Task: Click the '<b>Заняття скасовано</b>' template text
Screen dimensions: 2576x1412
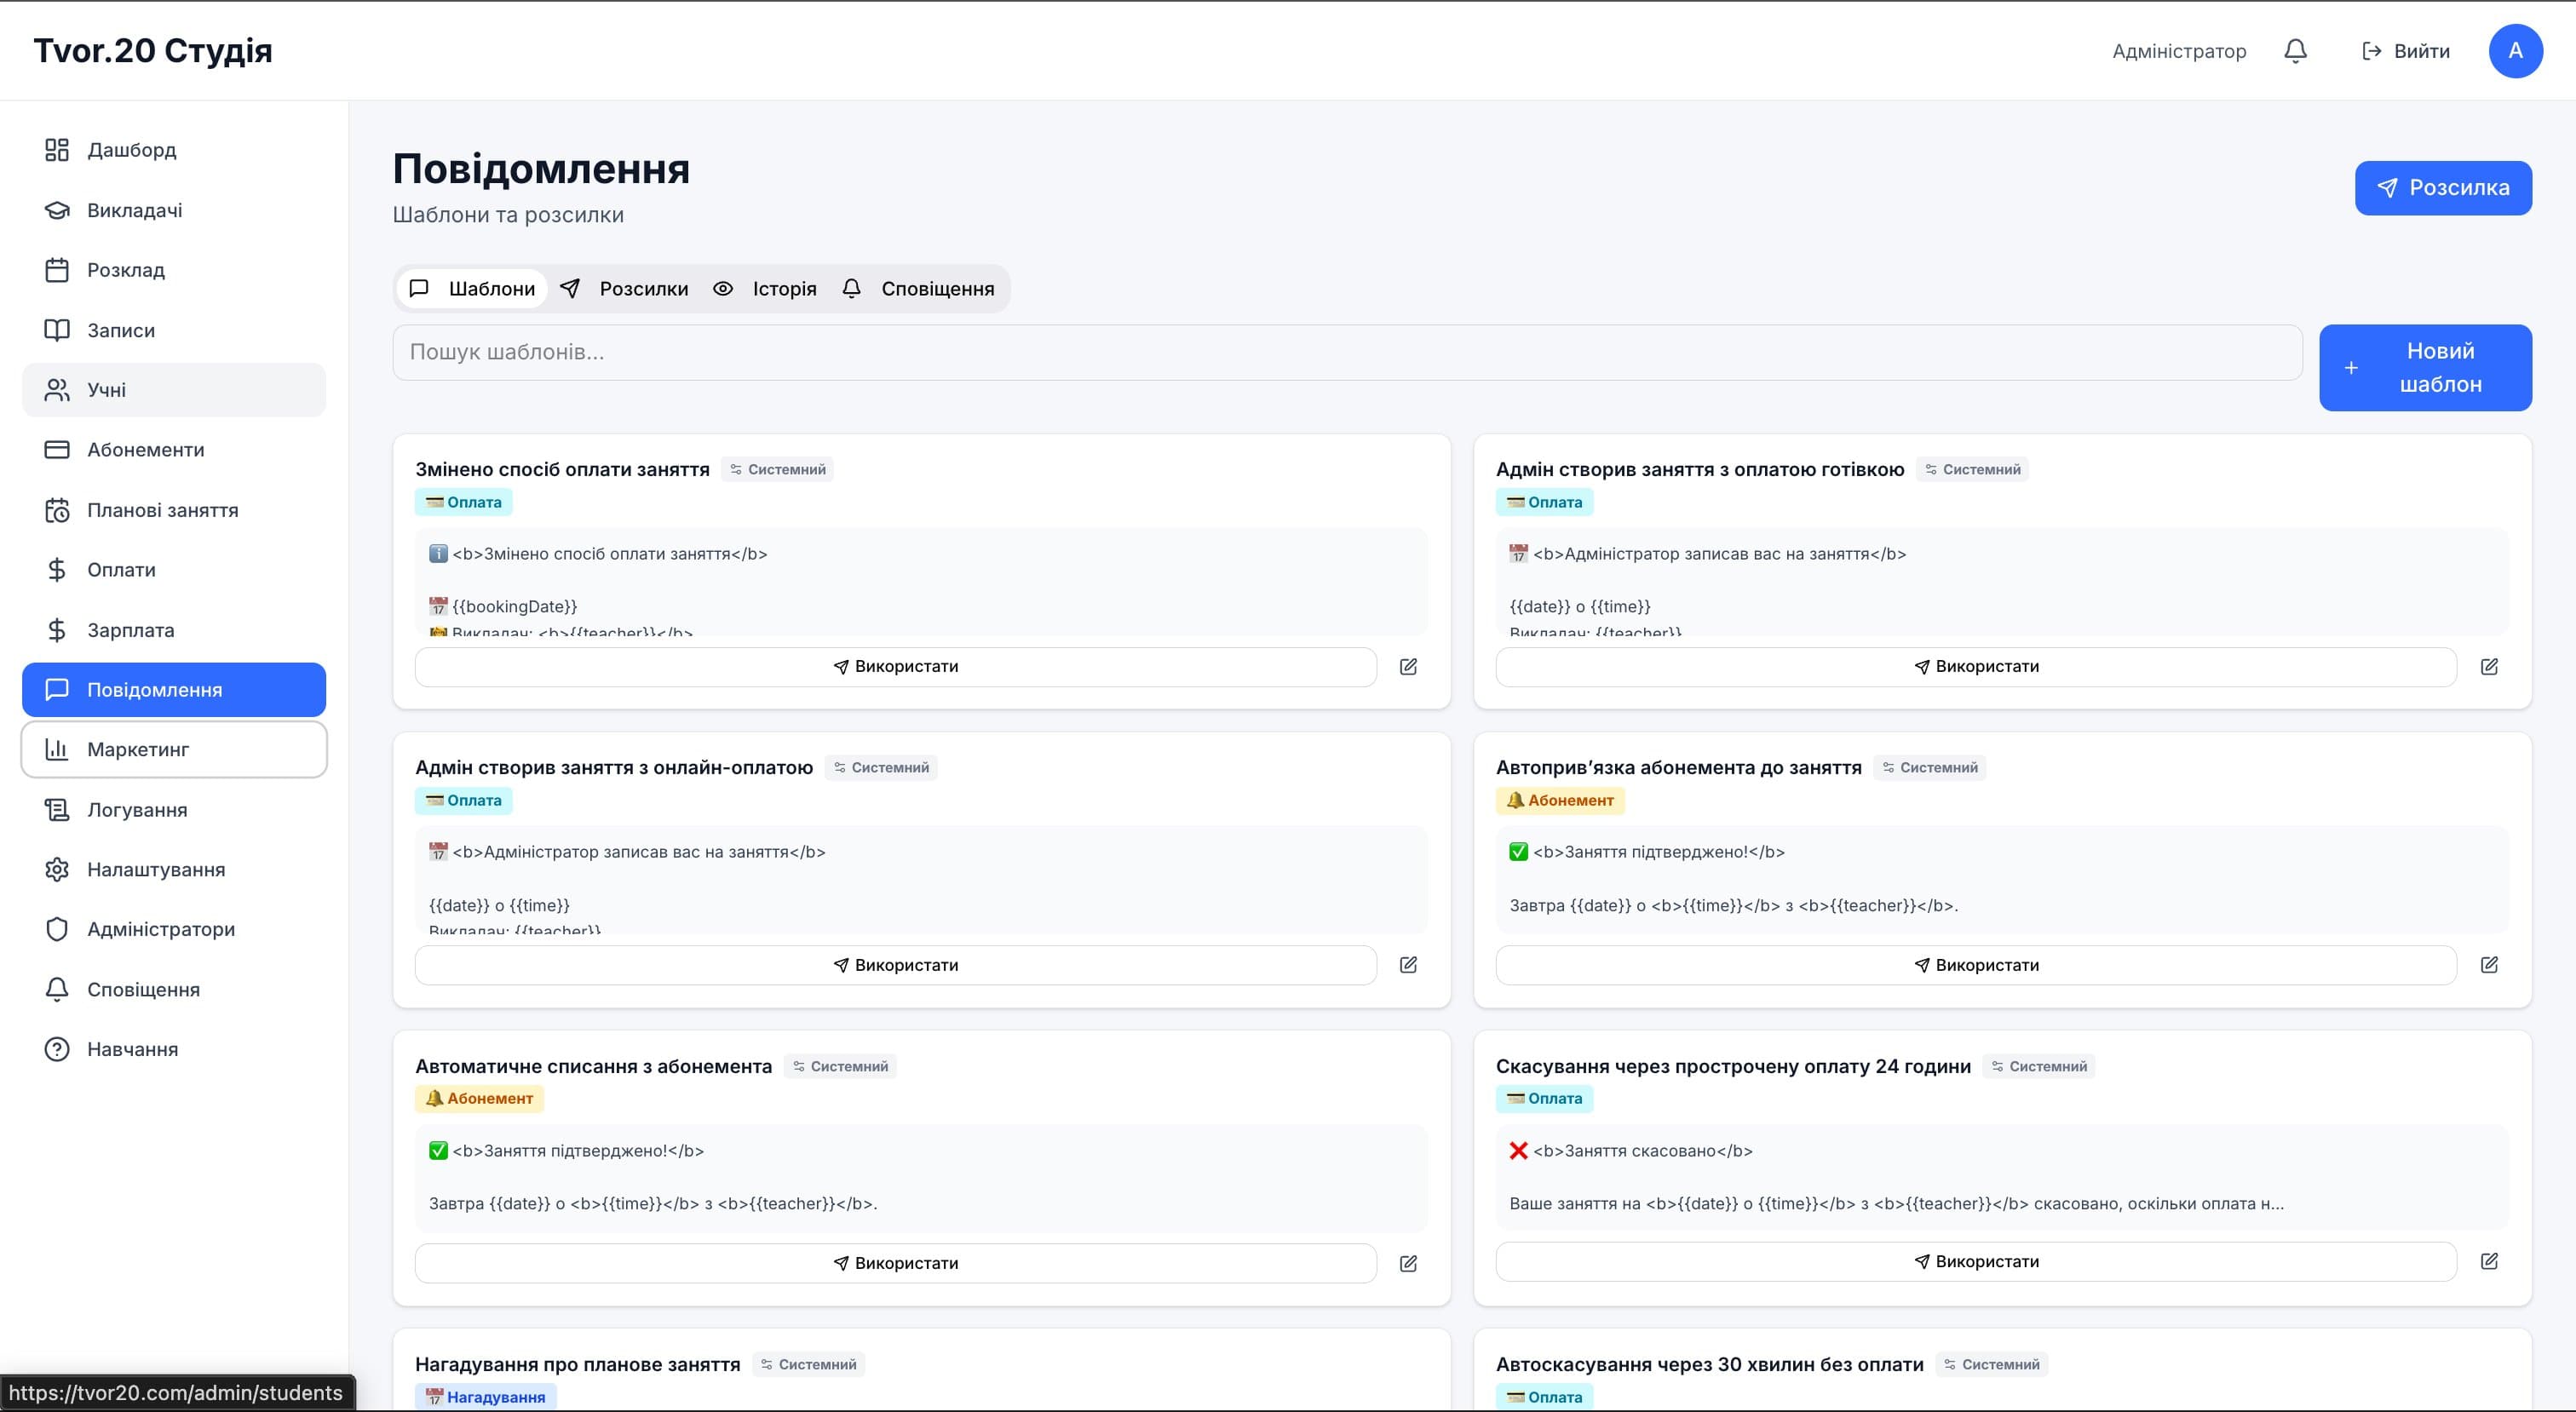Action: click(1642, 1151)
